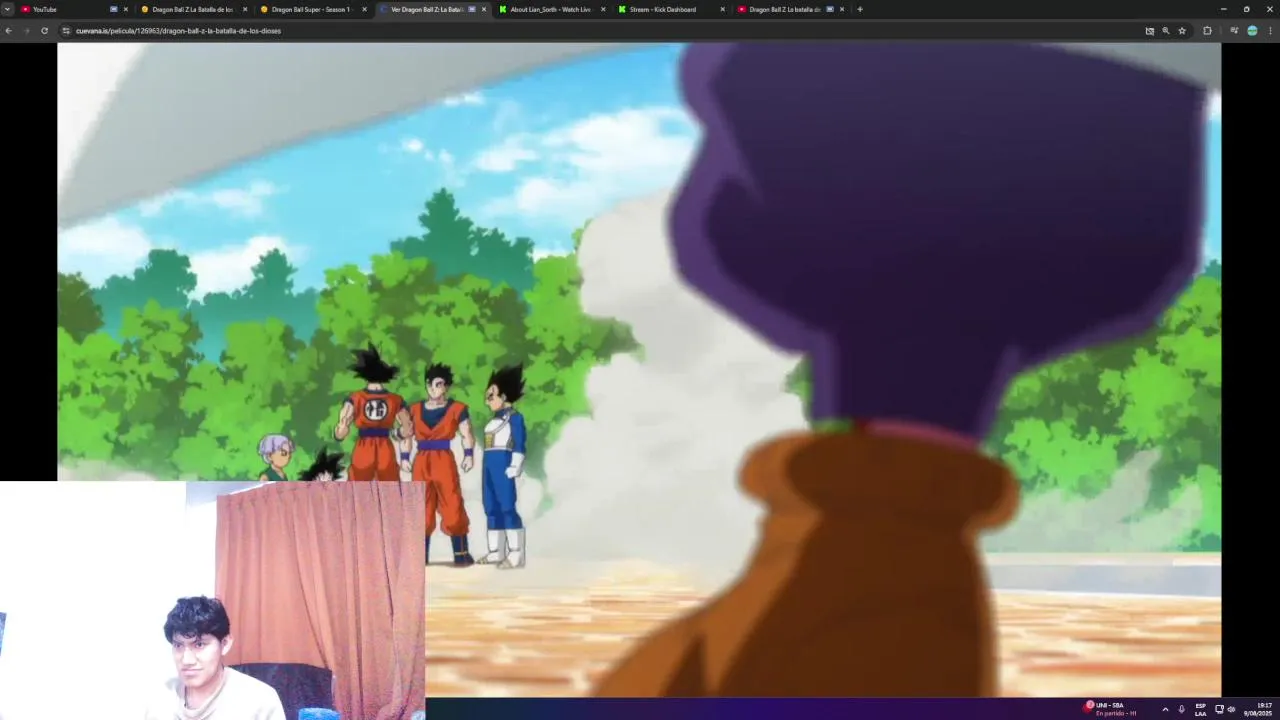Focus the address bar with cuevana.is URL
The width and height of the screenshot is (1280, 720).
[x=600, y=31]
